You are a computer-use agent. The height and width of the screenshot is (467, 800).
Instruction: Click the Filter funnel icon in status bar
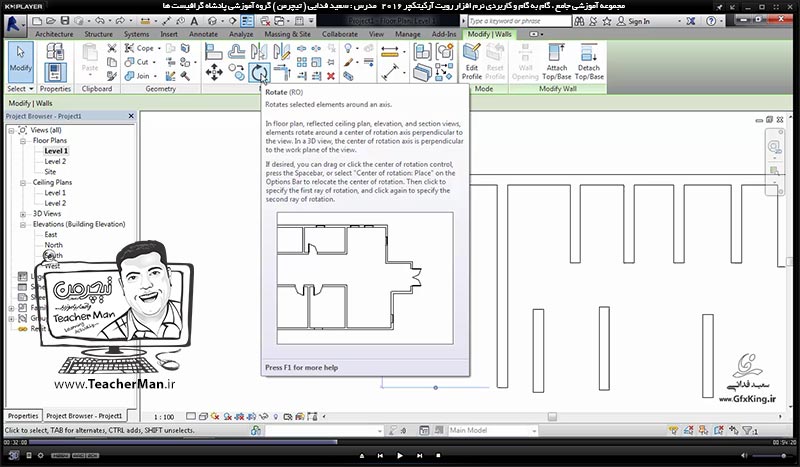[x=748, y=431]
